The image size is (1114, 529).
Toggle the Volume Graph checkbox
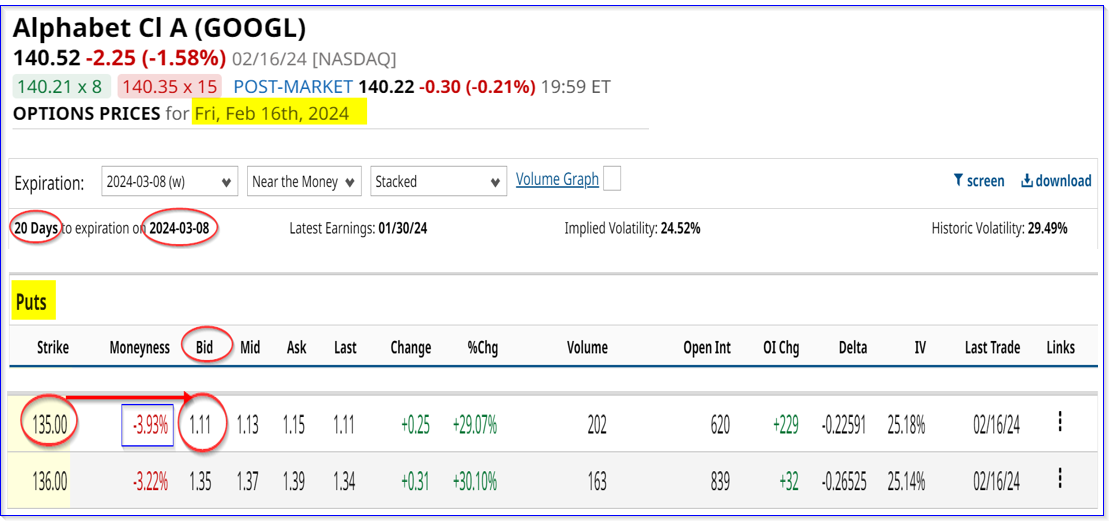click(x=612, y=179)
